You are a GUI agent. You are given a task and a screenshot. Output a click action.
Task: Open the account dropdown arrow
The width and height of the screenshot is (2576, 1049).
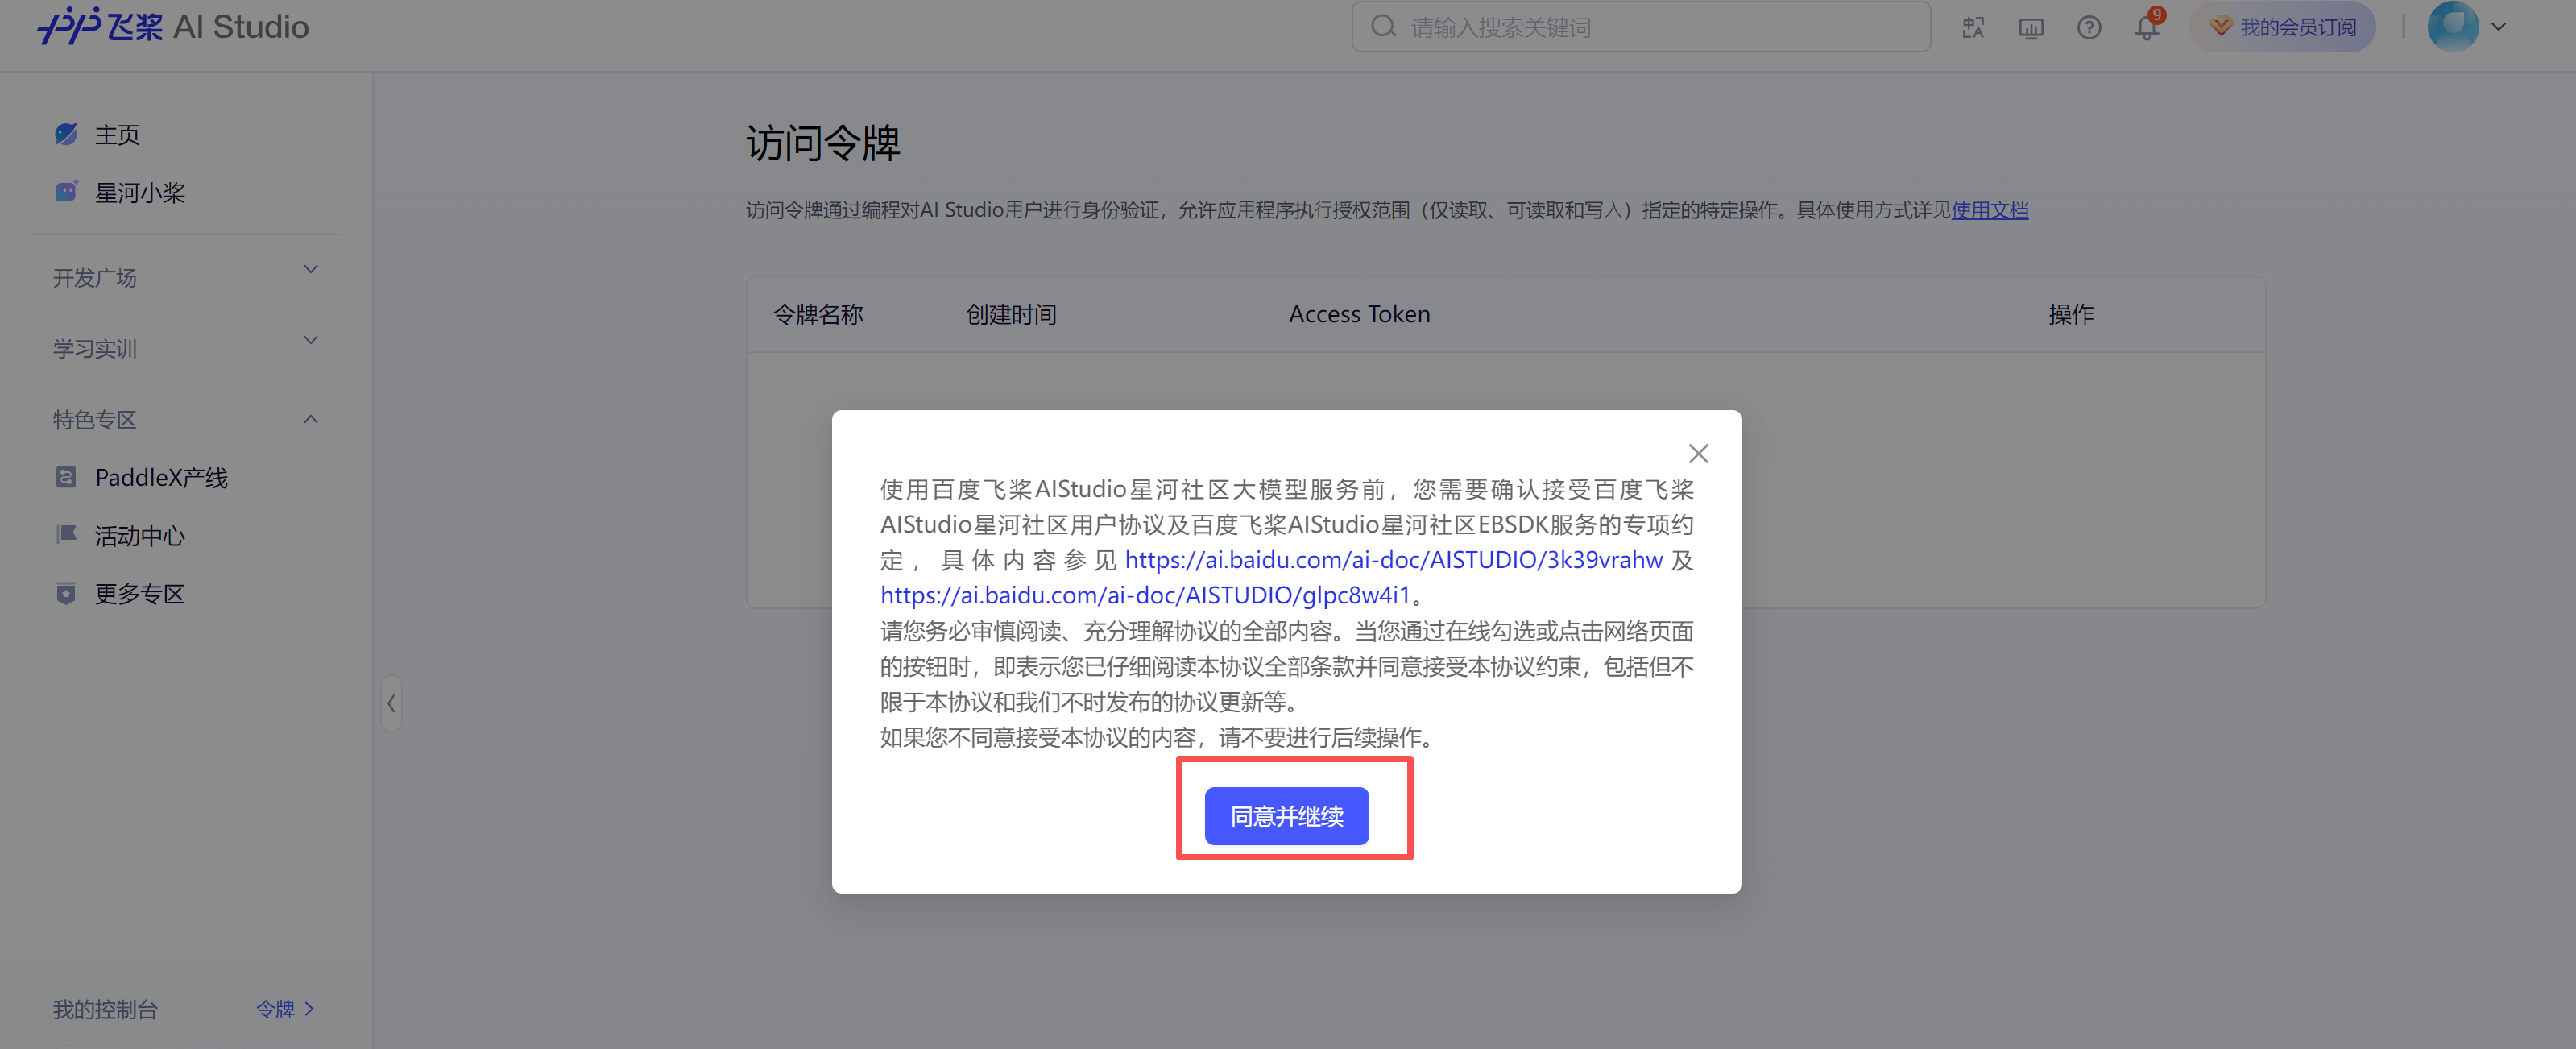tap(2498, 27)
